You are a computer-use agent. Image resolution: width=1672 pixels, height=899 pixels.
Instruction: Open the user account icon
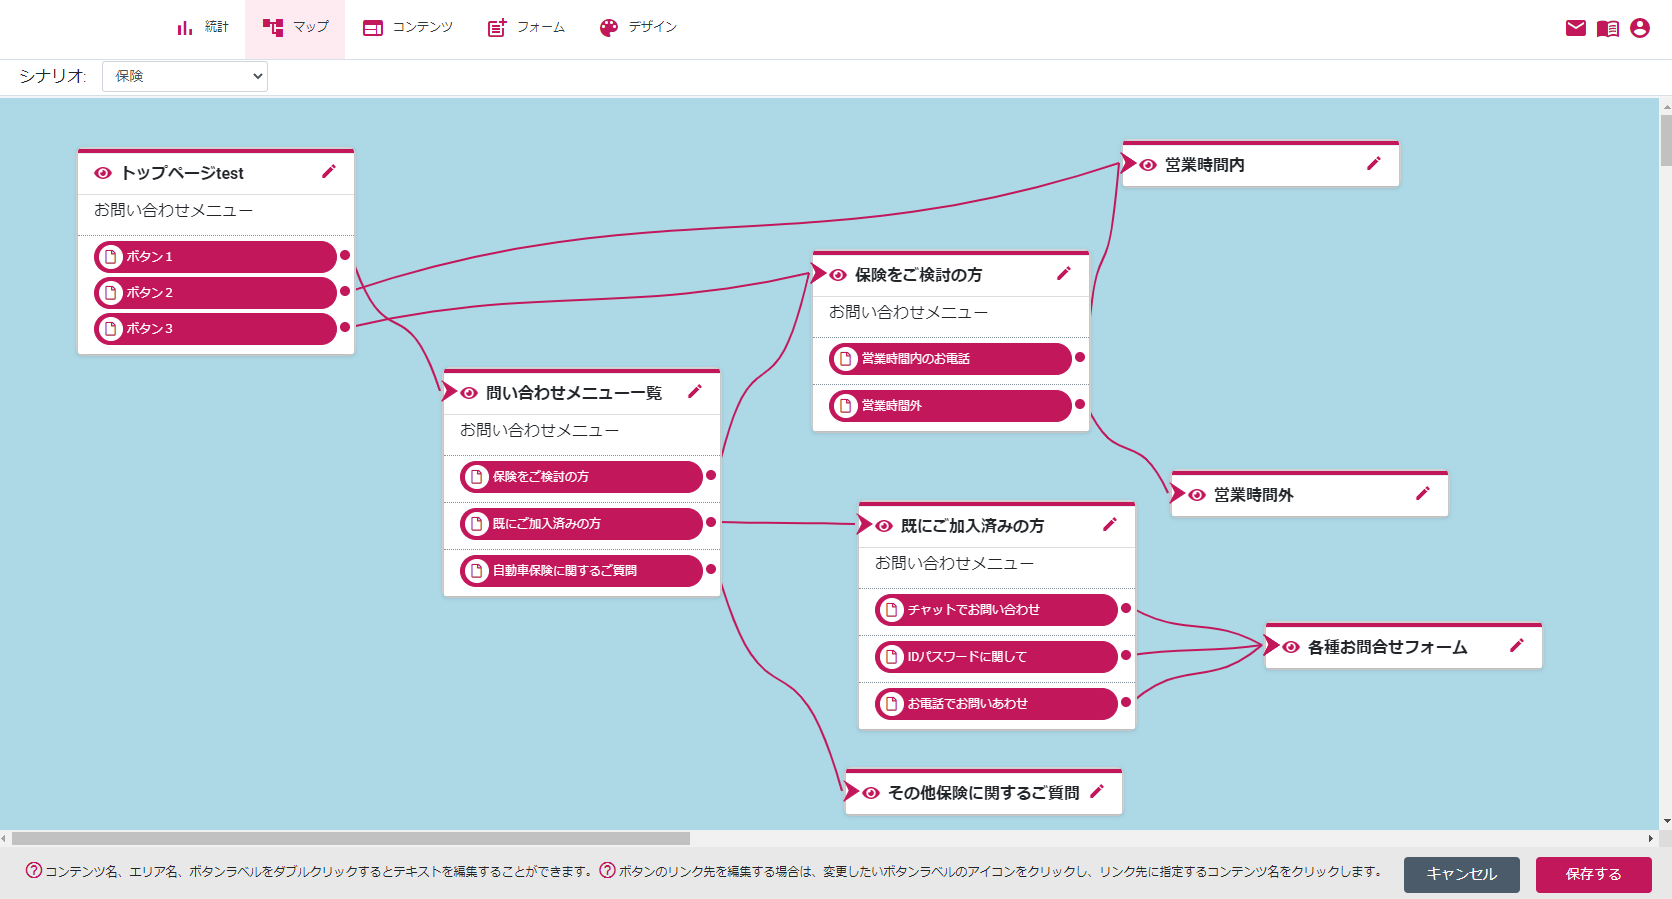click(x=1640, y=28)
